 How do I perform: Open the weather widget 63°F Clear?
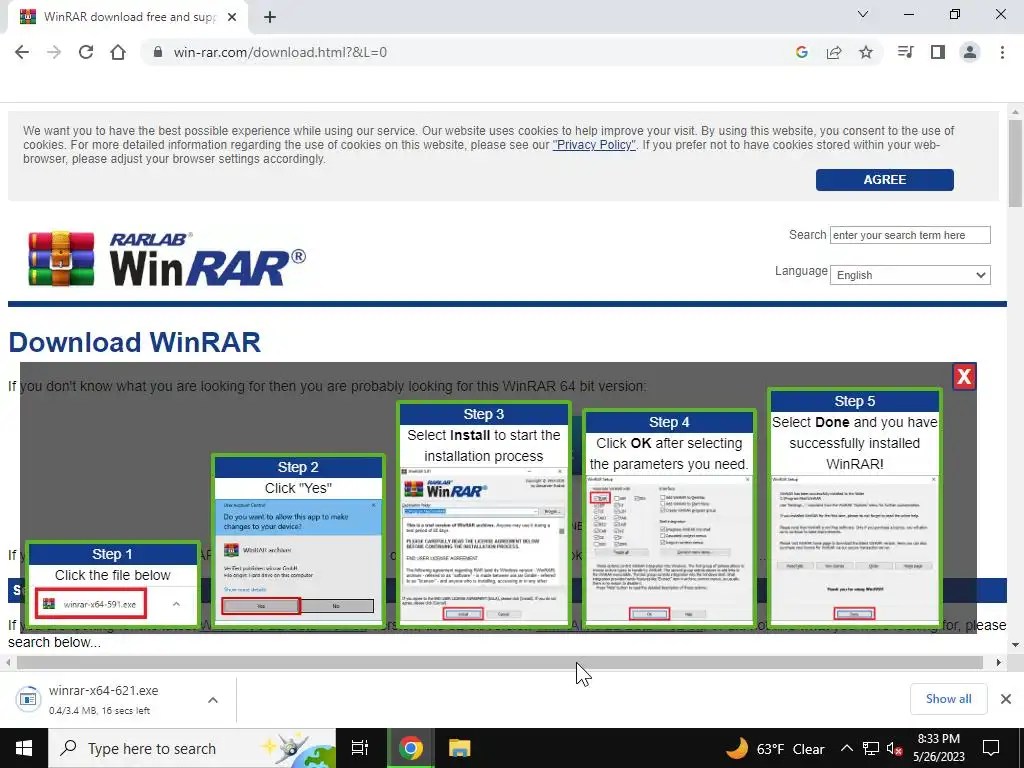775,748
